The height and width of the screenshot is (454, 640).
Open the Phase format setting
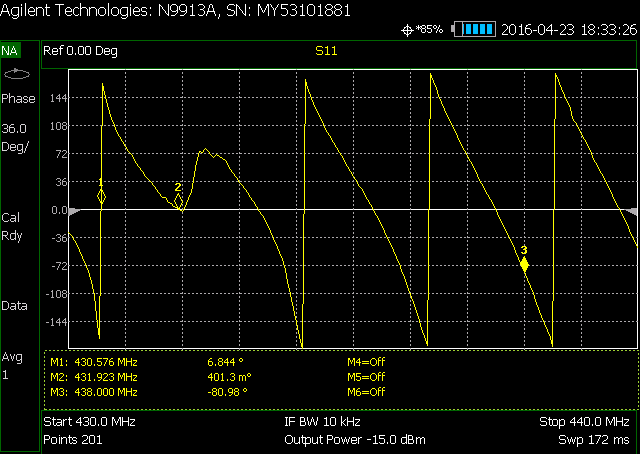click(18, 99)
